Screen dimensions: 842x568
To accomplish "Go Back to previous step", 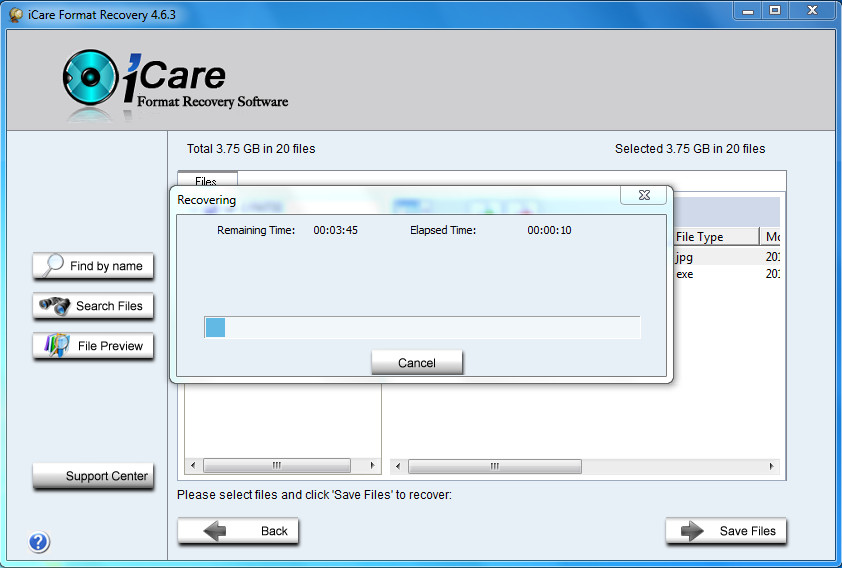I will click(x=238, y=531).
